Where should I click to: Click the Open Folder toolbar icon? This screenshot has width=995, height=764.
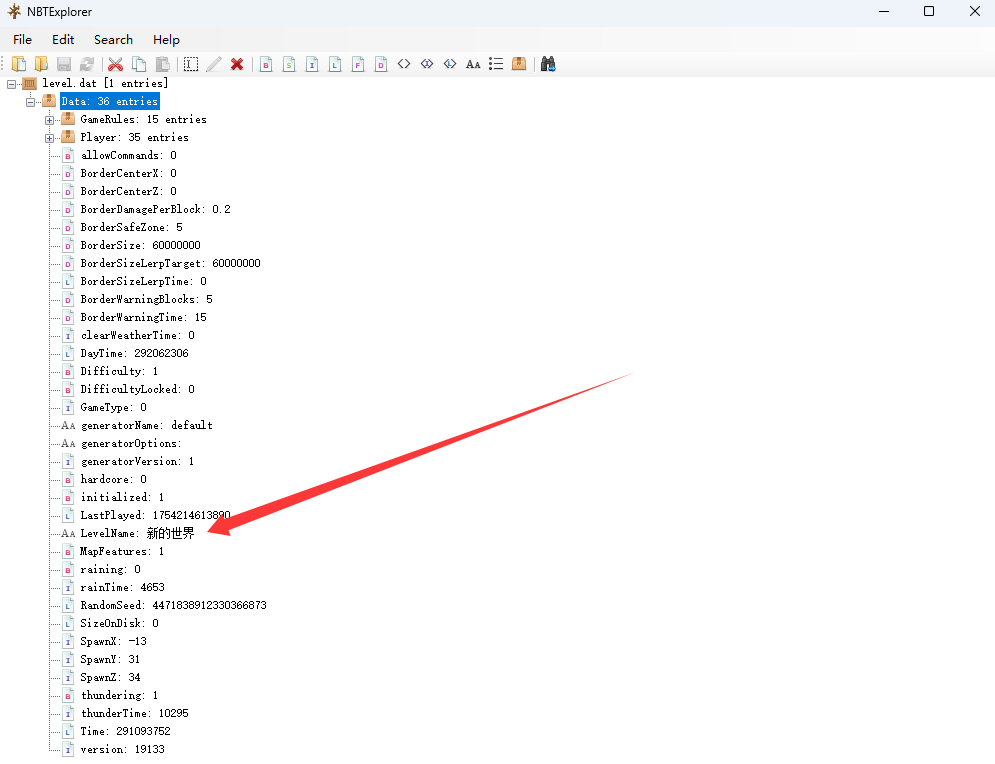pos(41,64)
